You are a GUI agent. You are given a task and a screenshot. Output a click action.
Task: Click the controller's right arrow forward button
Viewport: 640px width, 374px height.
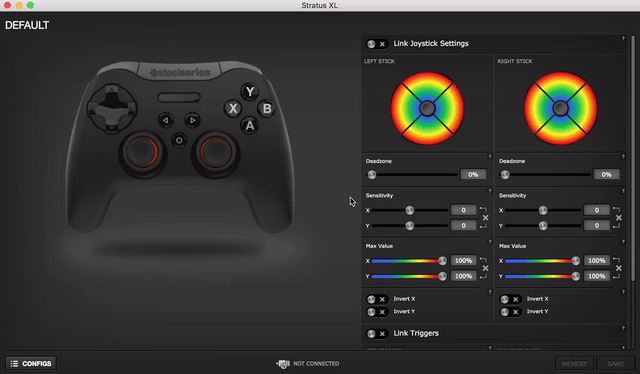pos(192,120)
